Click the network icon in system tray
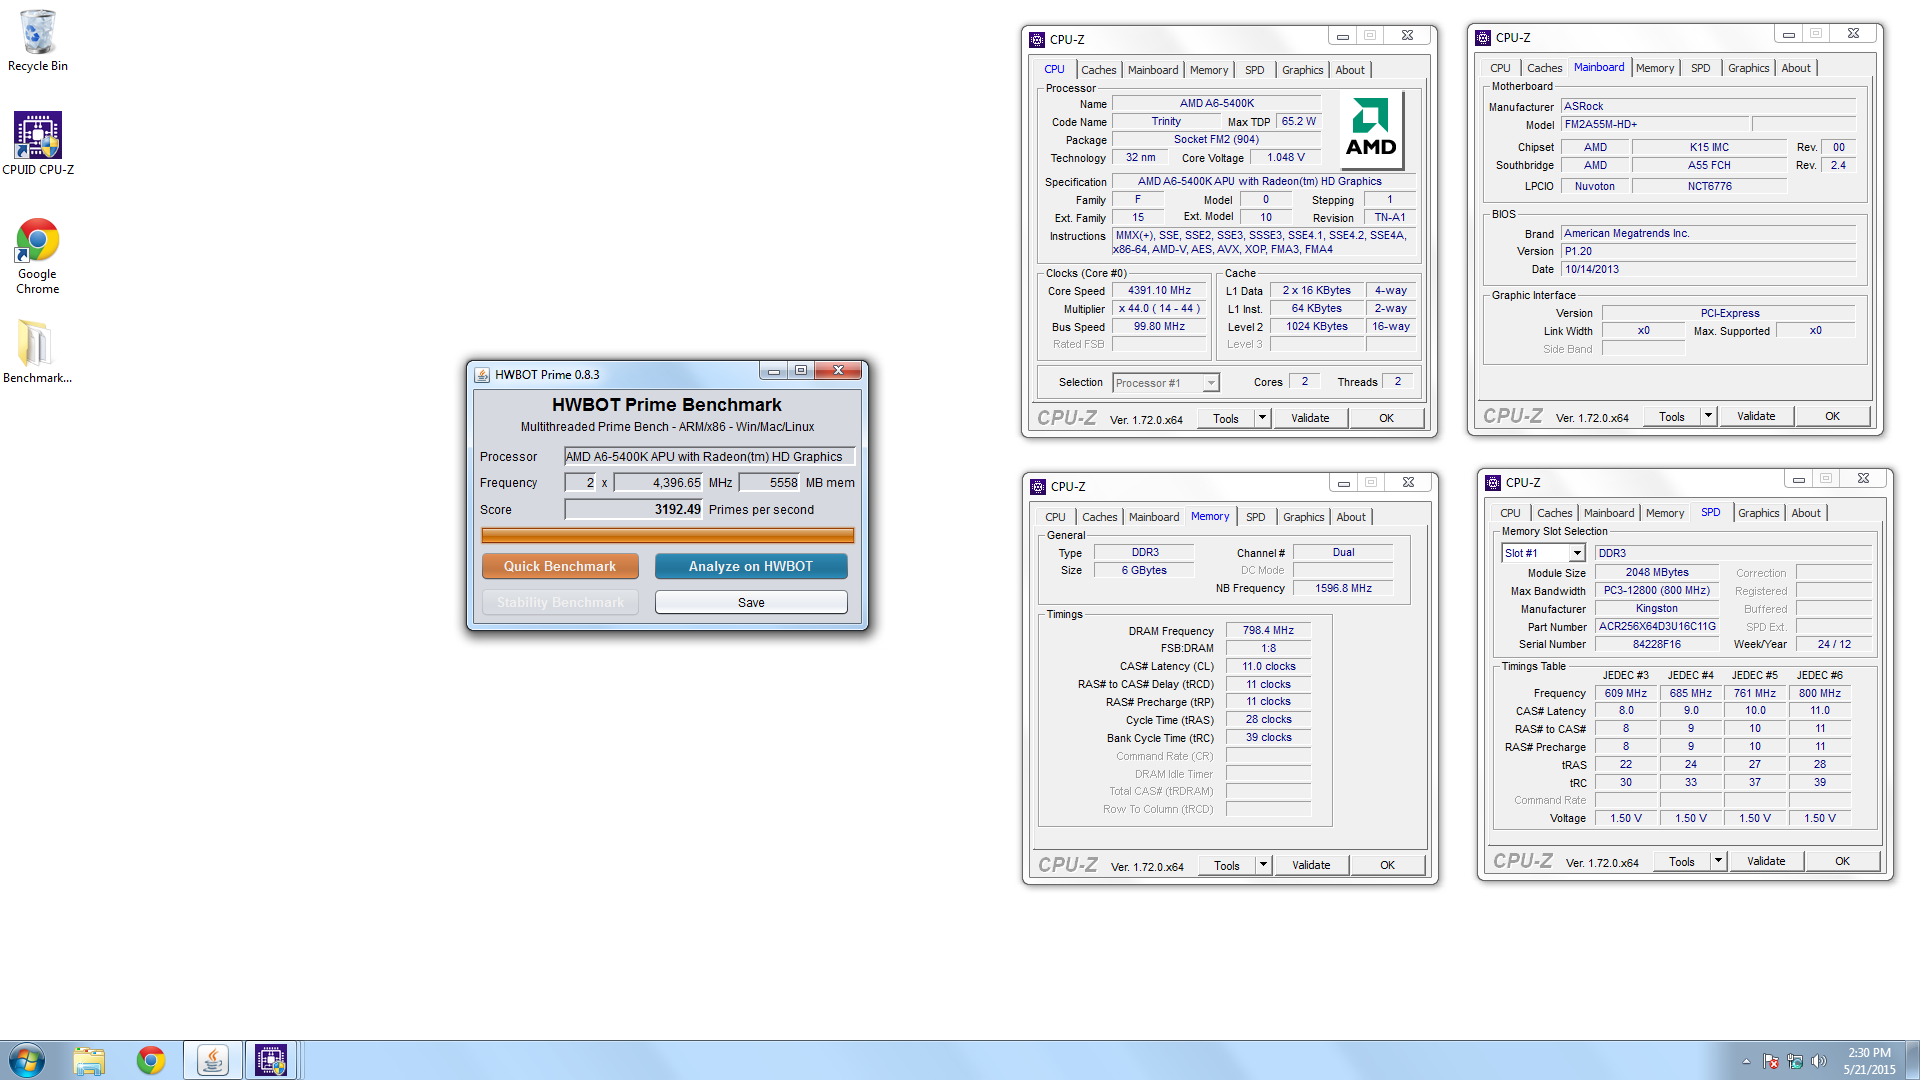The image size is (1920, 1080). point(1795,1061)
